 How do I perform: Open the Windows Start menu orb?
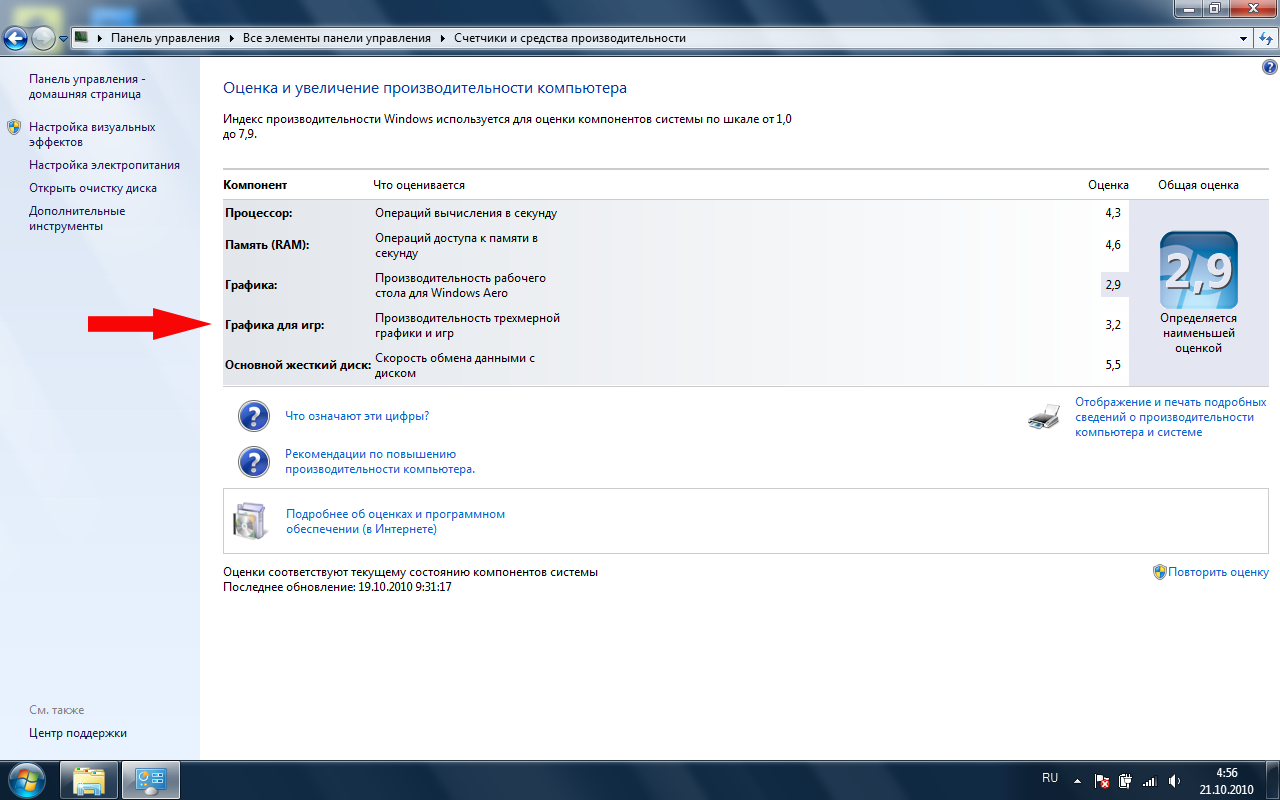click(26, 780)
